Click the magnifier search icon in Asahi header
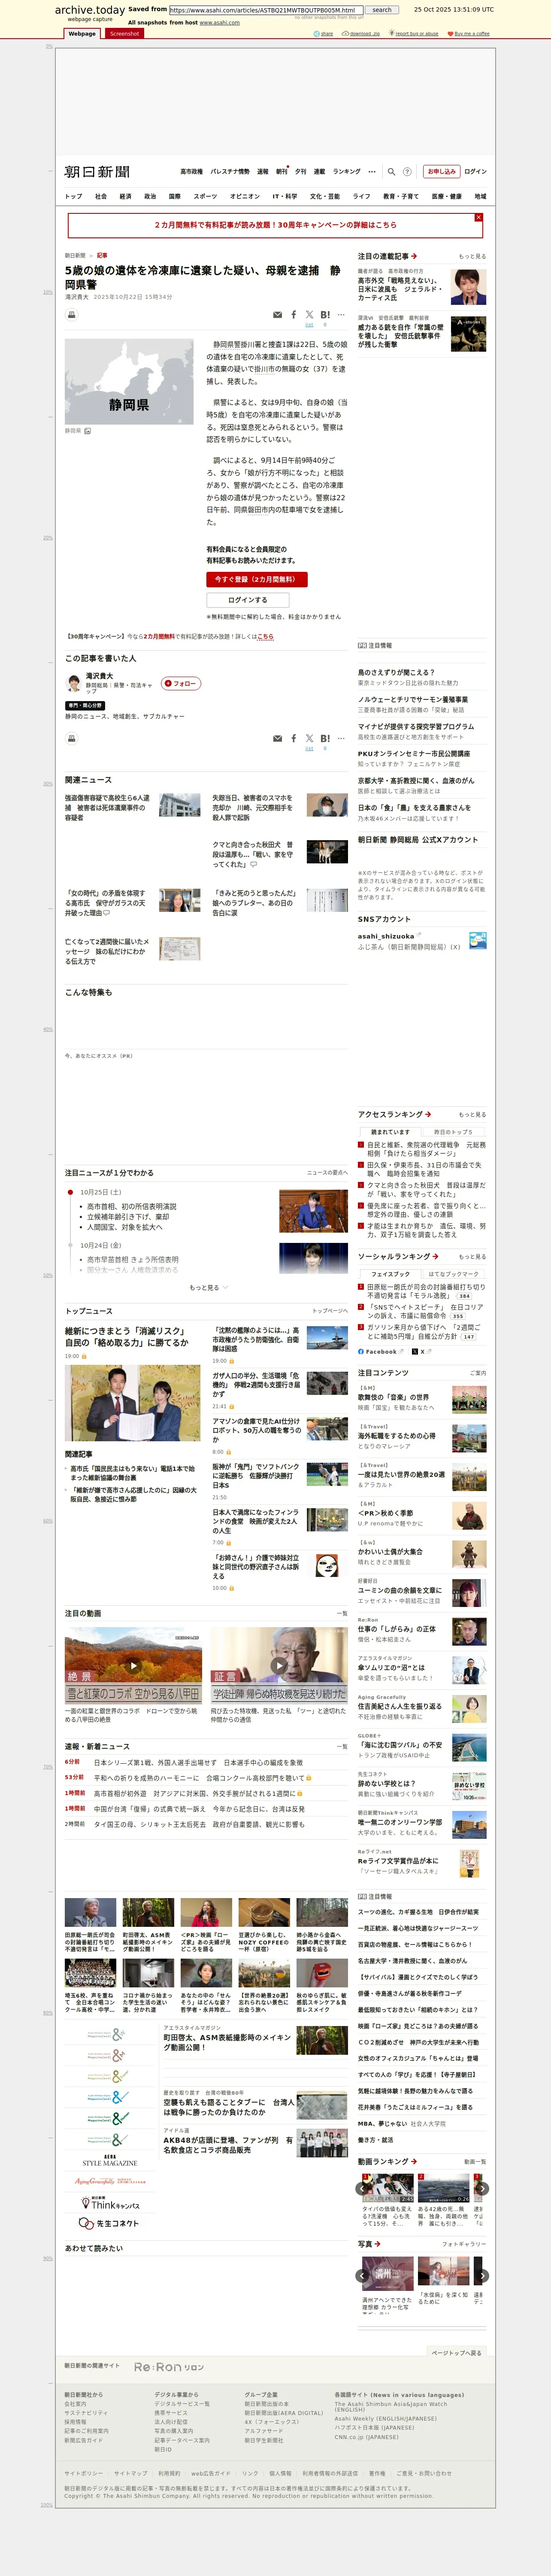Image resolution: width=551 pixels, height=2576 pixels. (x=391, y=172)
